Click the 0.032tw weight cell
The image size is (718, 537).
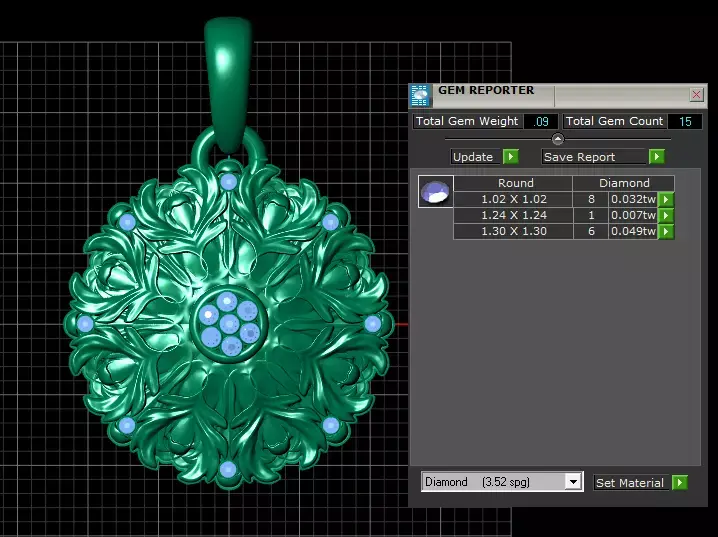(x=633, y=200)
